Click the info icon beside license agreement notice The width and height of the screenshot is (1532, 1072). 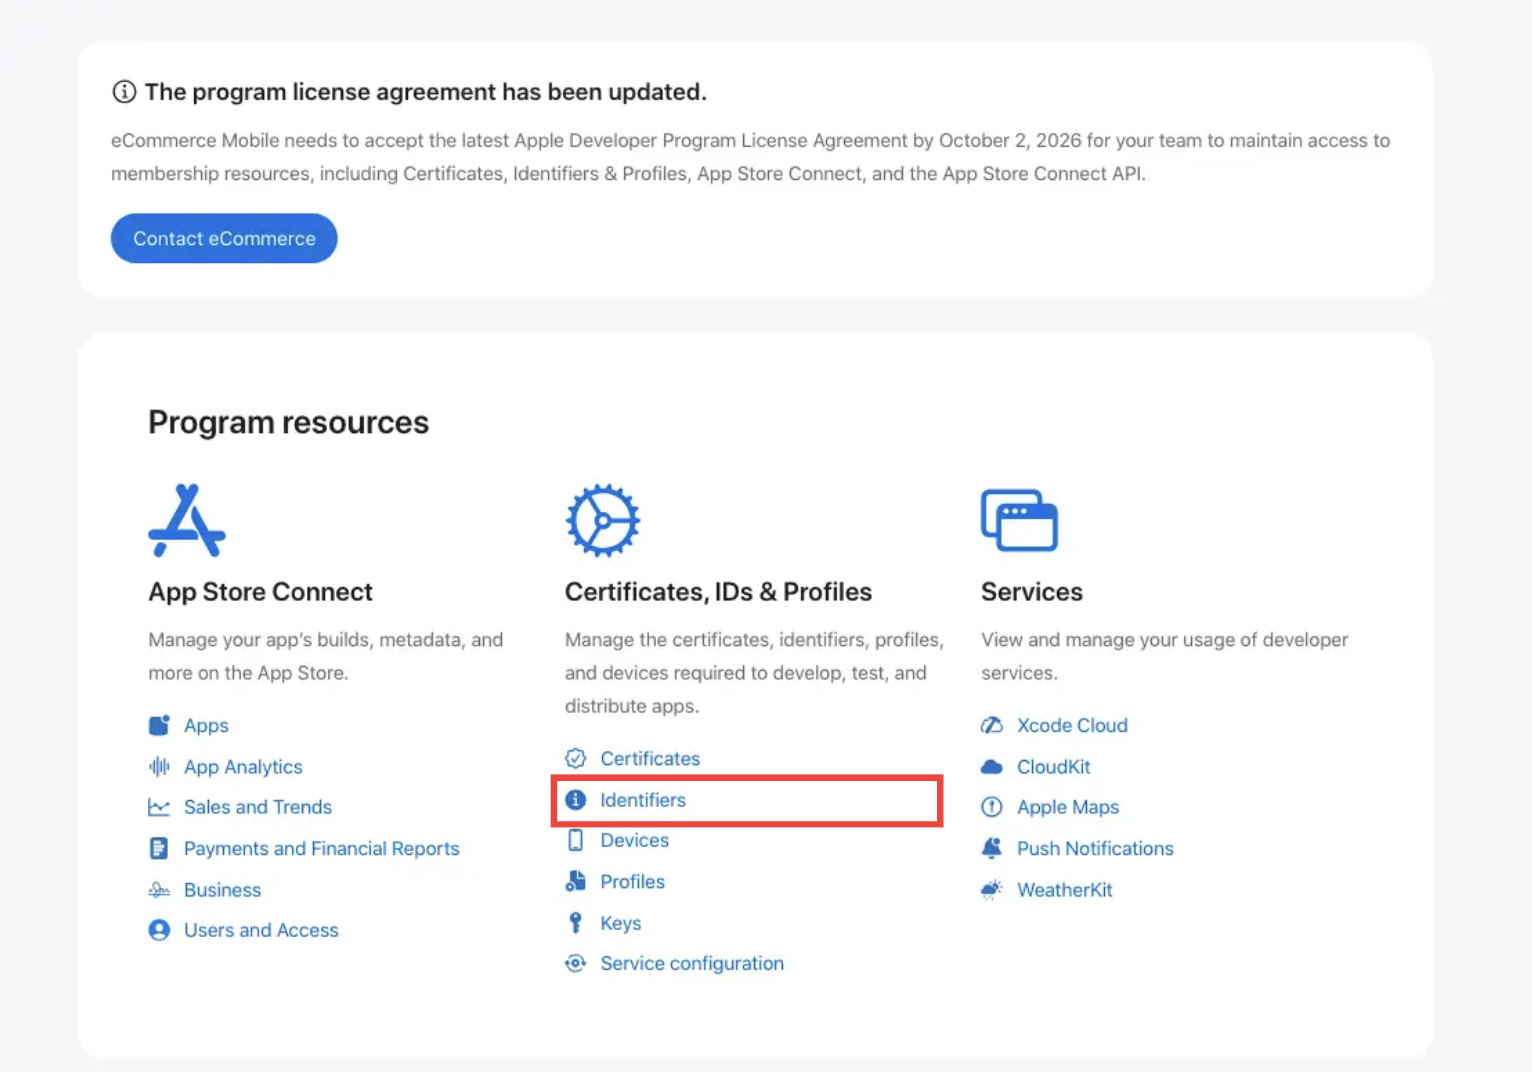click(124, 92)
